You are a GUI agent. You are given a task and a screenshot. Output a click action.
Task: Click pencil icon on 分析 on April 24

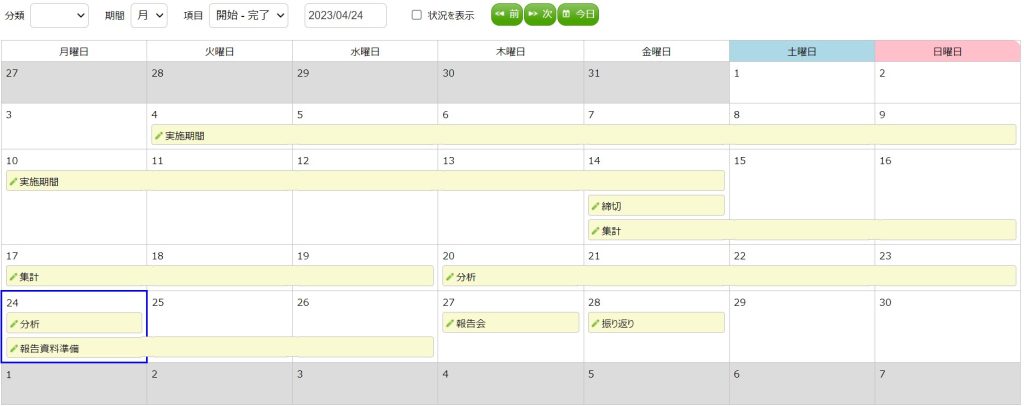tap(13, 323)
